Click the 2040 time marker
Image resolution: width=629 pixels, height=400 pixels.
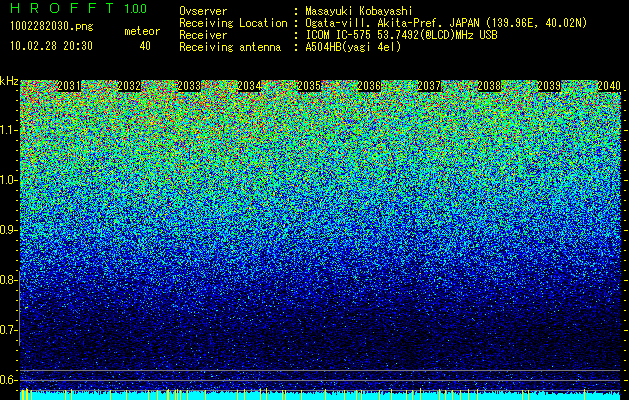[609, 86]
